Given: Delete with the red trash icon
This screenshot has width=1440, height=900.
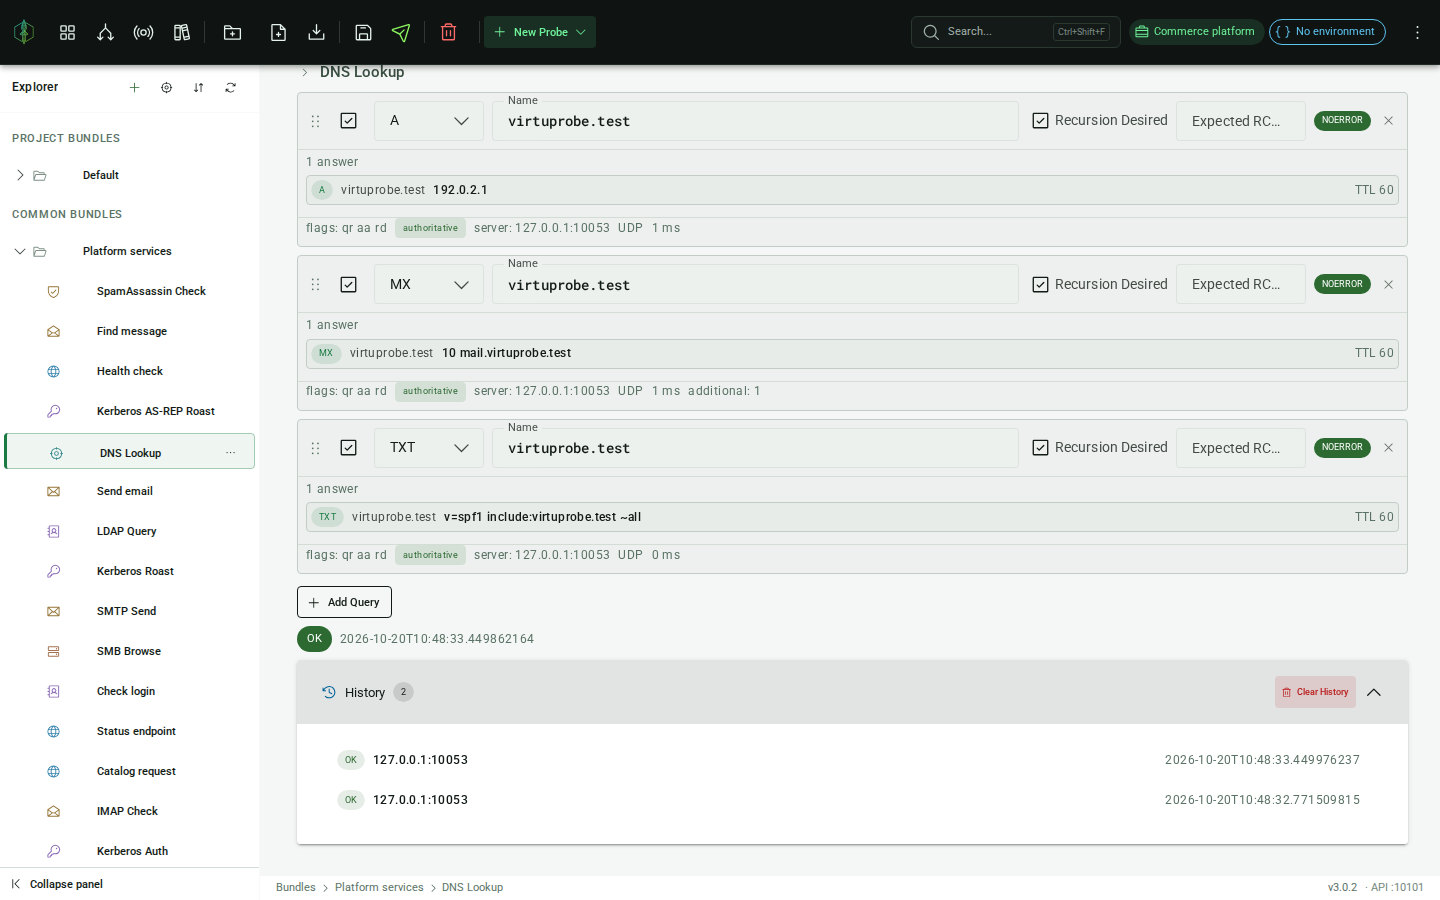Looking at the screenshot, I should 448,32.
